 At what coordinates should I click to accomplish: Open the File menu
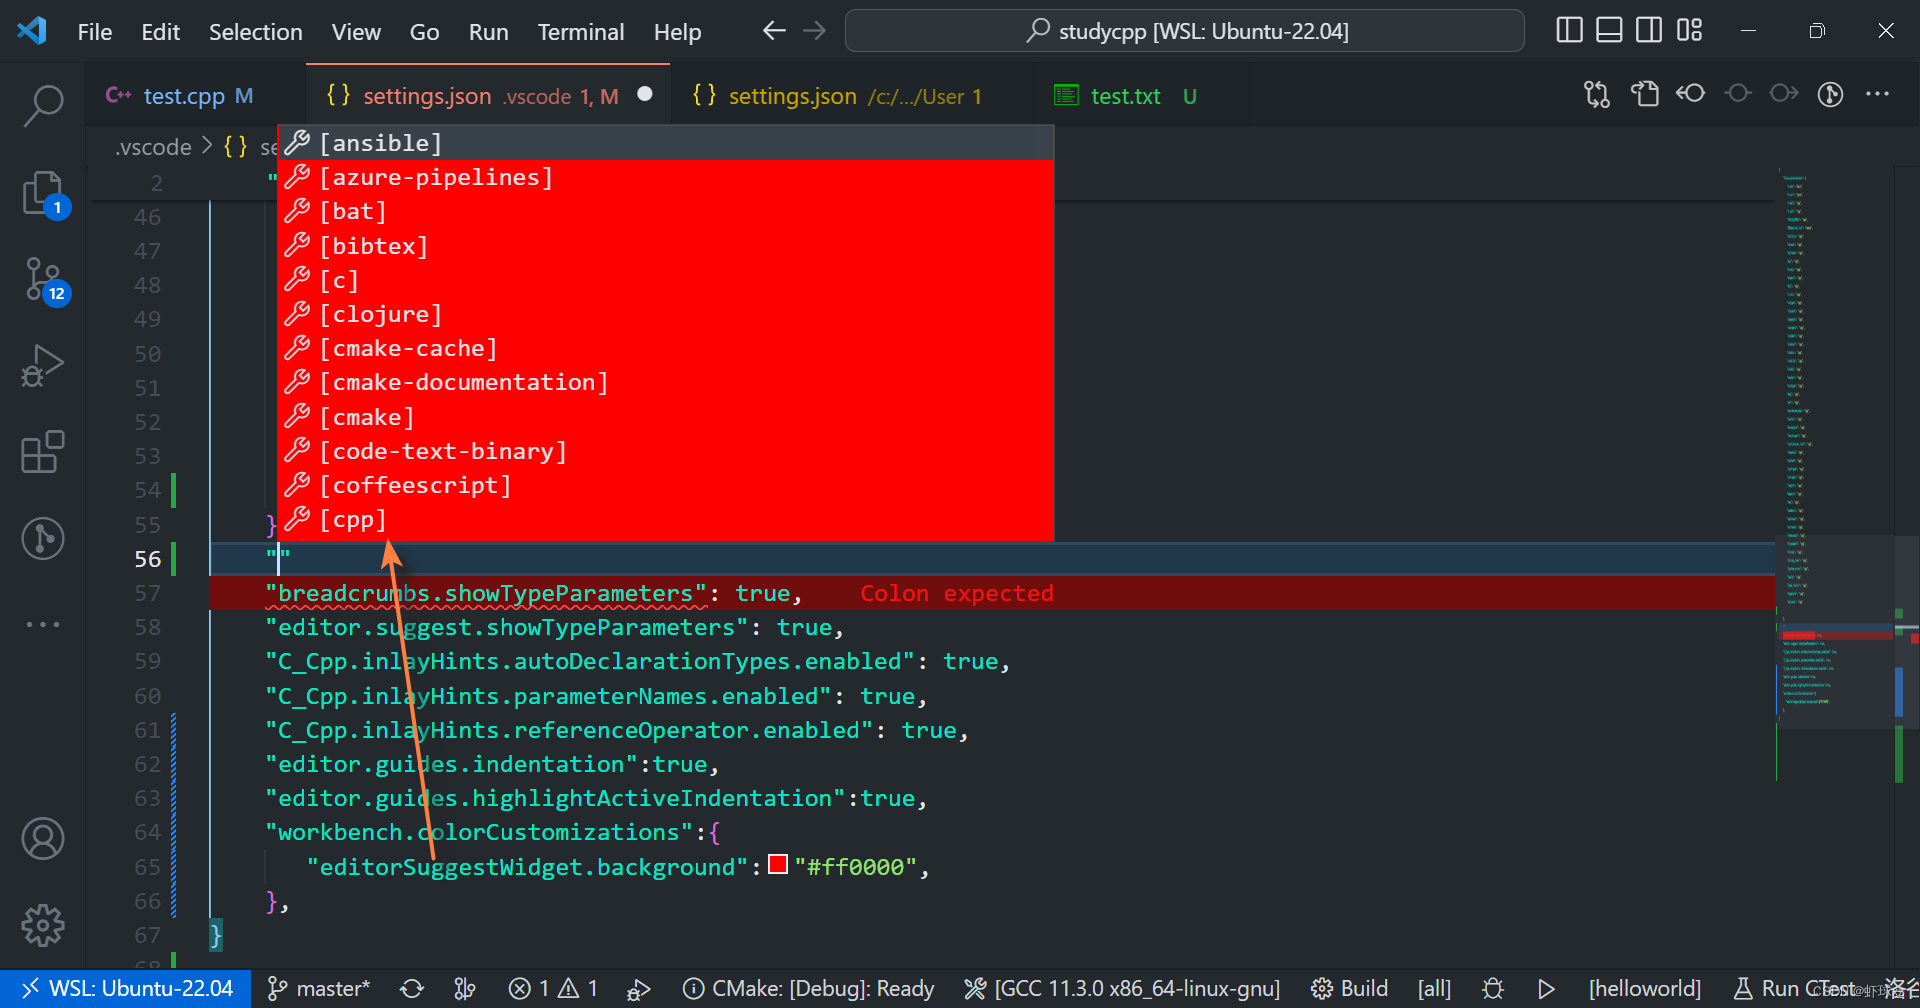tap(95, 32)
